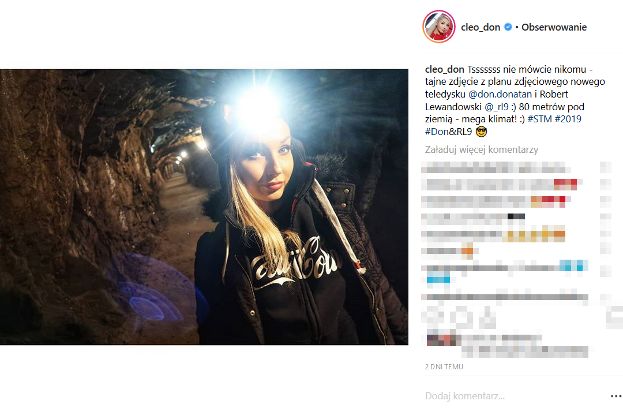Click the cleo_don username in header
Screen dimensions: 623x412
tap(480, 27)
